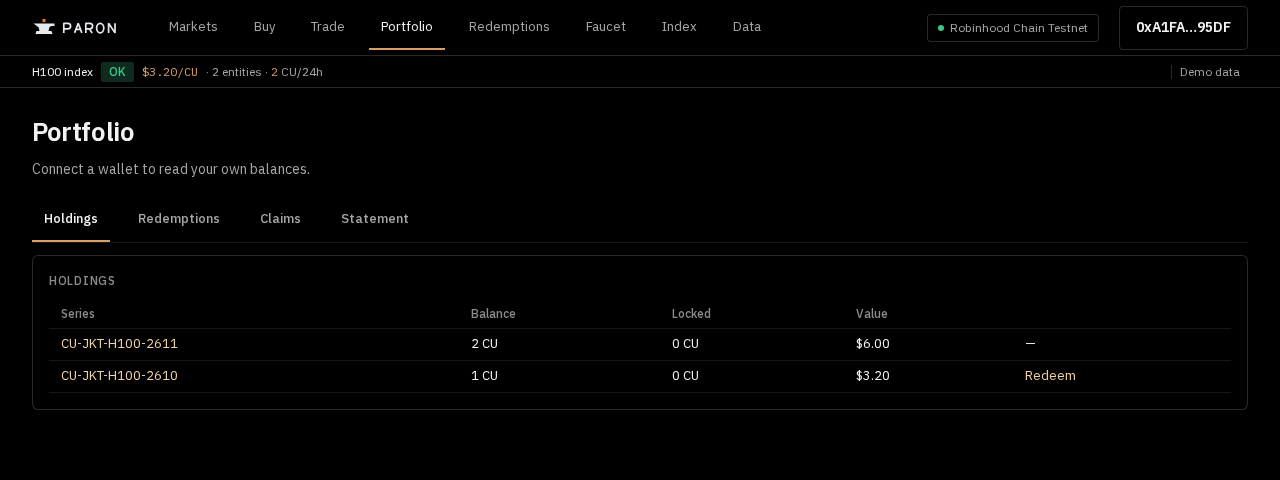Open series CU-JKT-H100-2611 link
This screenshot has width=1280, height=480.
point(119,344)
